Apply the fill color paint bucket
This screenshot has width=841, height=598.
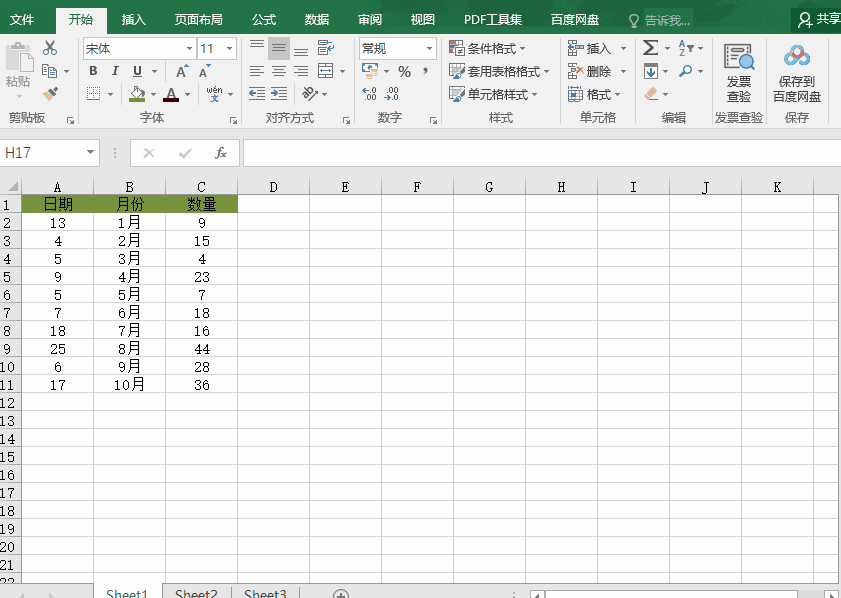[x=137, y=94]
